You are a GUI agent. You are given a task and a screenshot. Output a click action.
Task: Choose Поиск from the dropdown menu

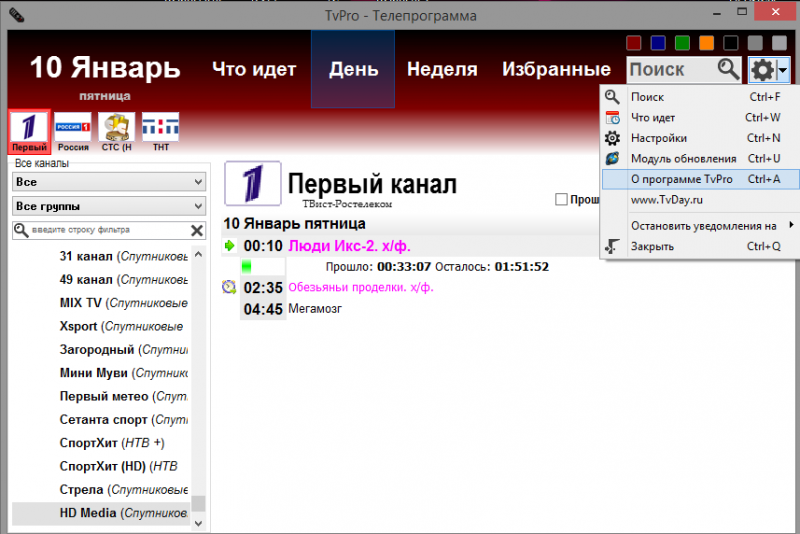click(x=699, y=97)
